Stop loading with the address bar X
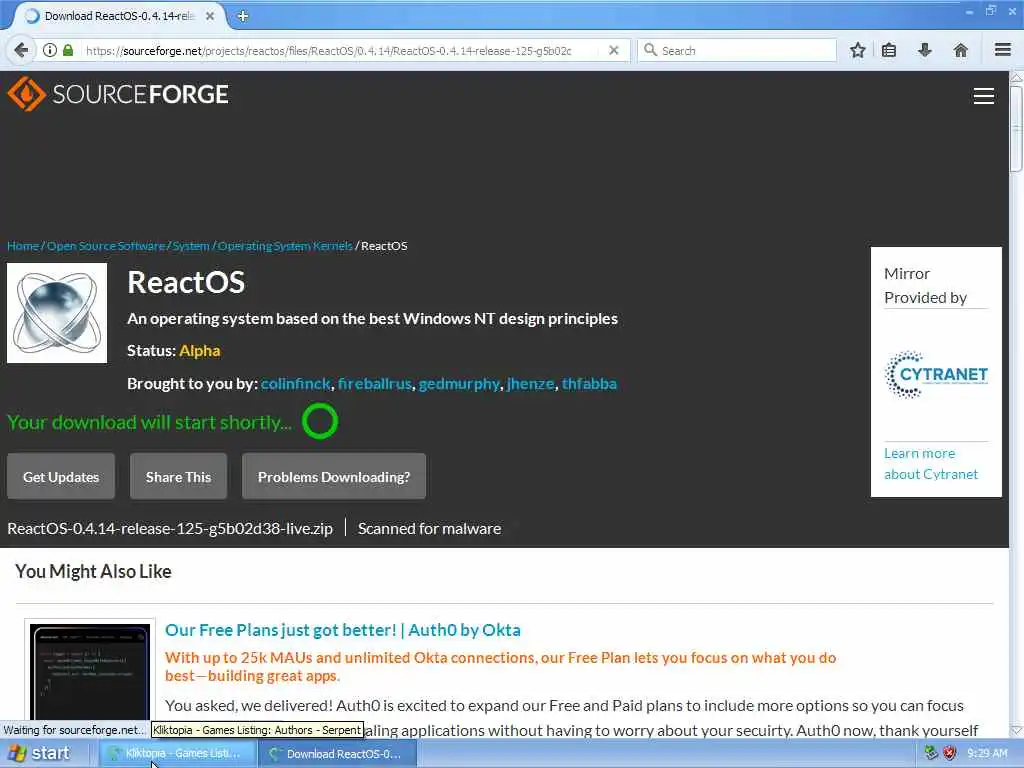Screen dimensions: 1024x768 pyautogui.click(x=613, y=50)
